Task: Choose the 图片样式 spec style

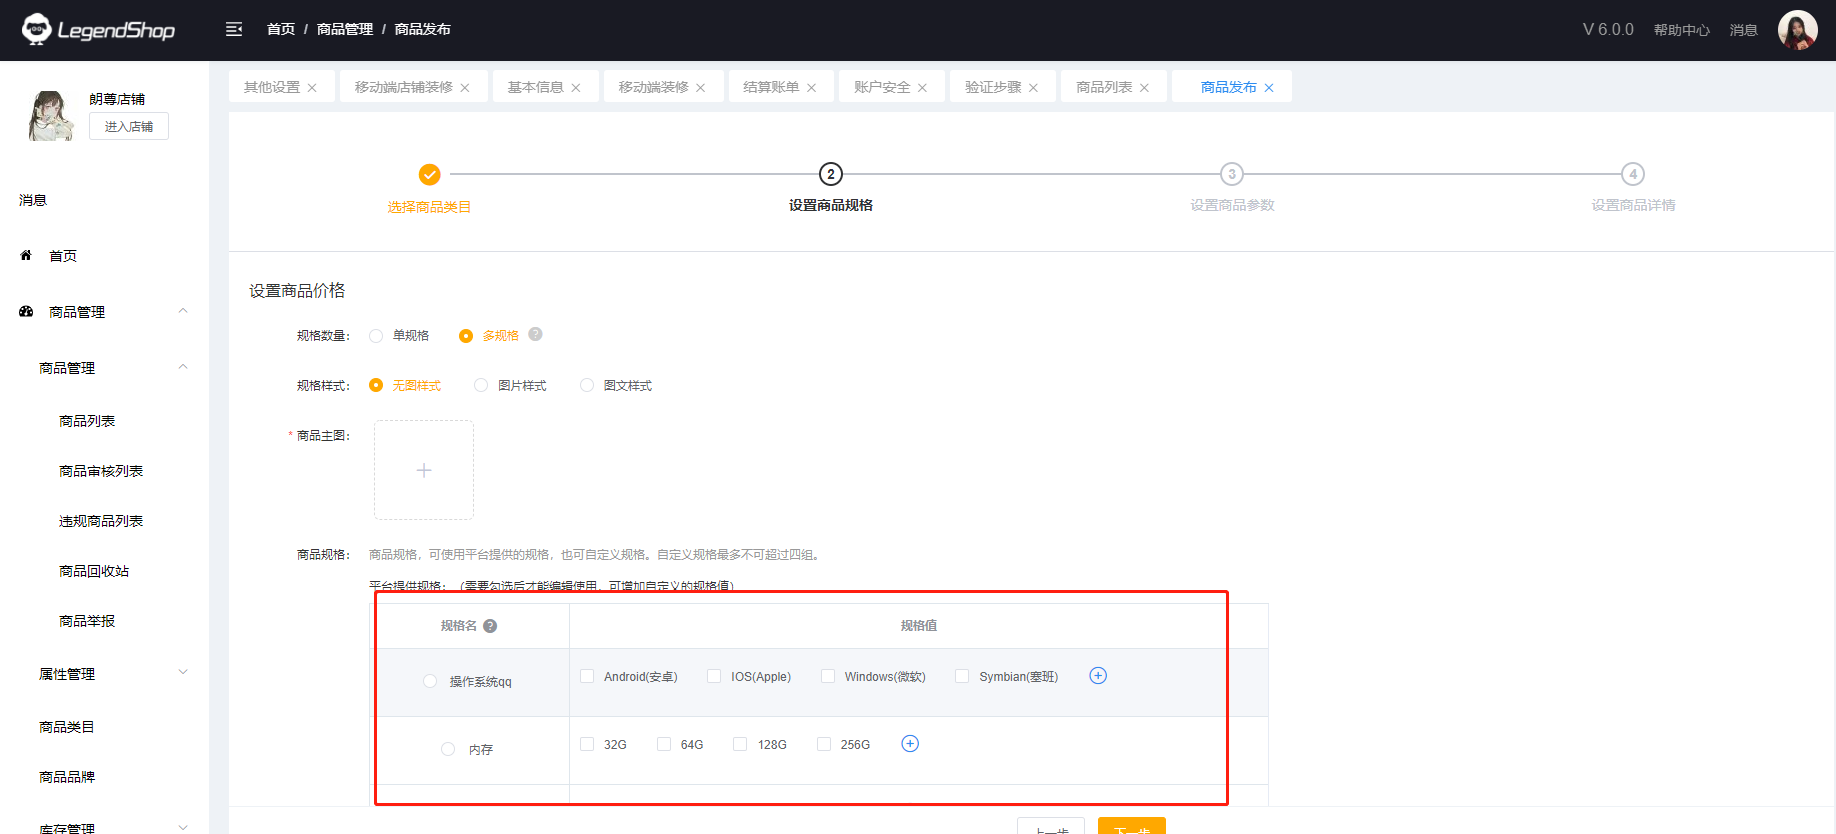Action: [x=482, y=386]
